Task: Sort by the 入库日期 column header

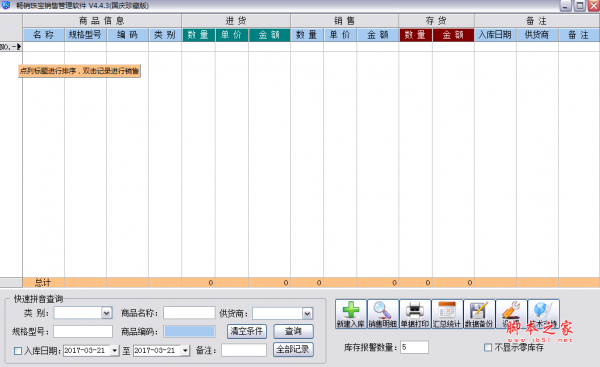Action: (495, 35)
